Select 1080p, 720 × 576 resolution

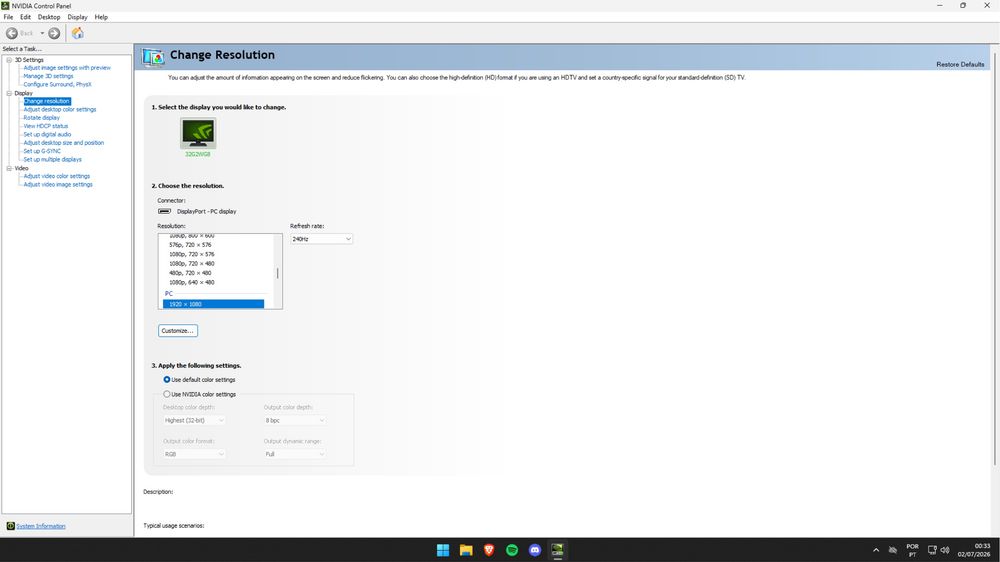pos(191,254)
